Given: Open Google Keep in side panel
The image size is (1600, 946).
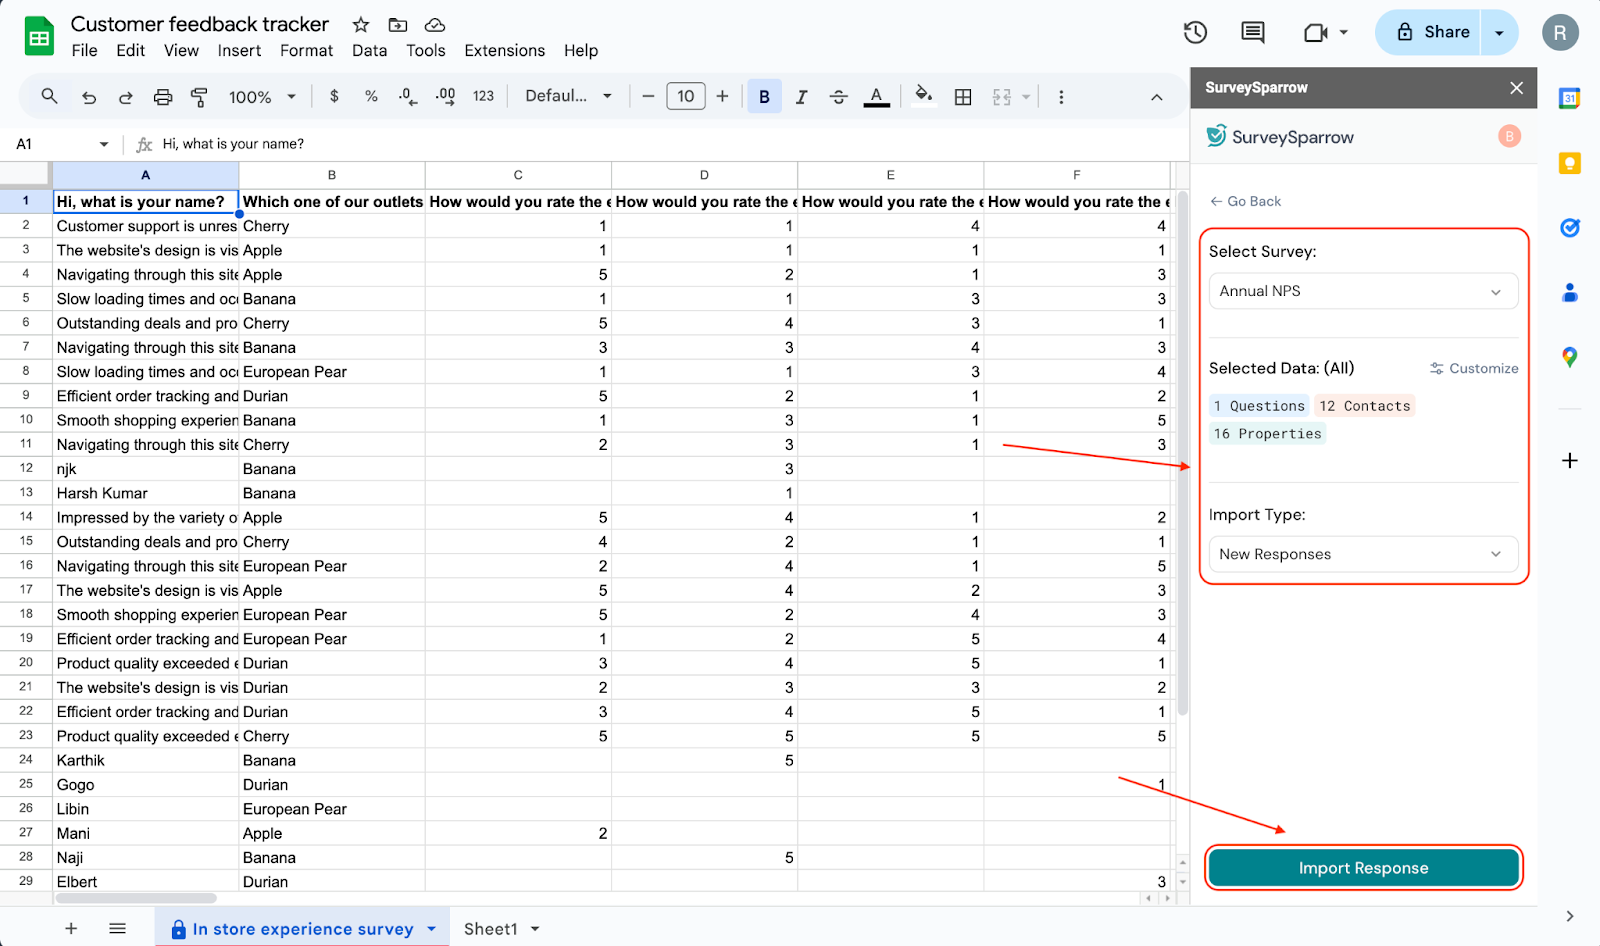Looking at the screenshot, I should [1569, 163].
